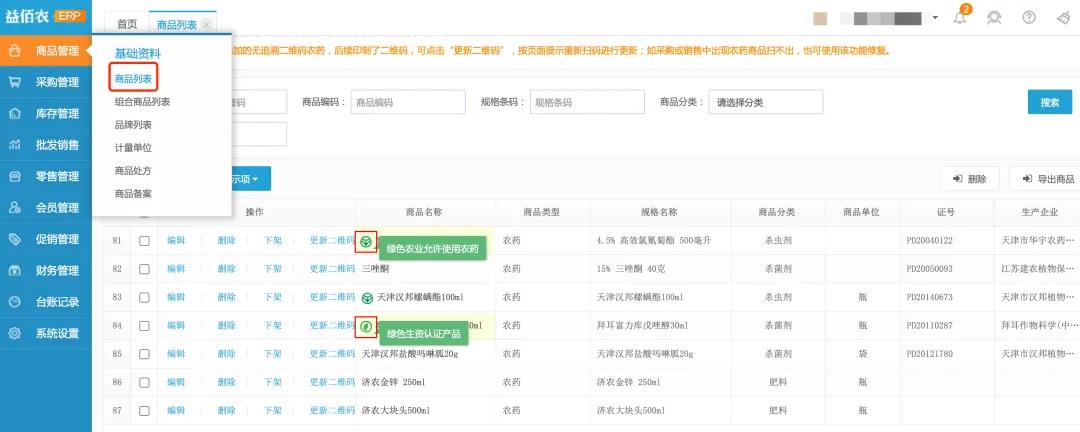
Task: Switch to the 首页 tab
Action: click(x=127, y=24)
